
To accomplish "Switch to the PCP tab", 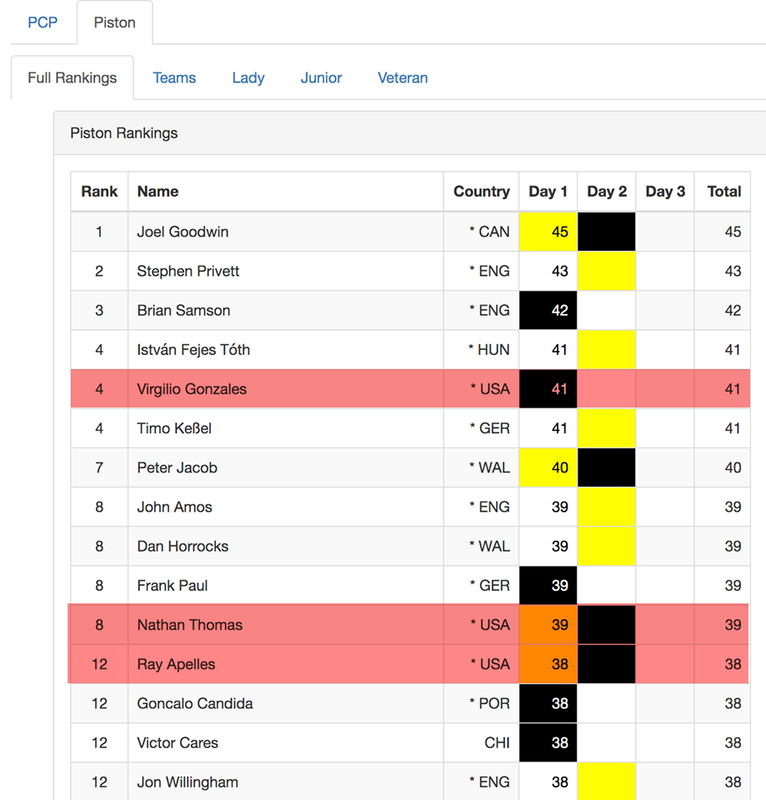I will (x=42, y=22).
